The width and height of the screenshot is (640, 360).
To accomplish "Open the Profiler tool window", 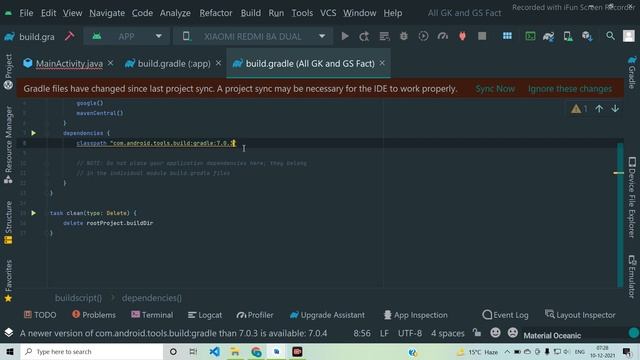I will click(255, 315).
